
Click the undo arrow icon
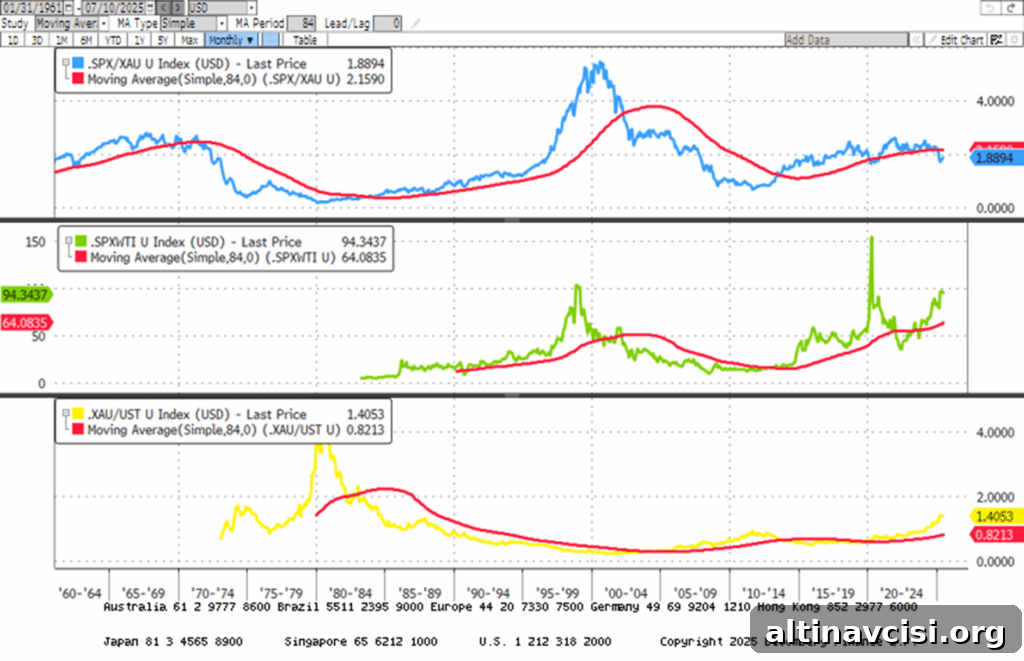pyautogui.click(x=991, y=7)
